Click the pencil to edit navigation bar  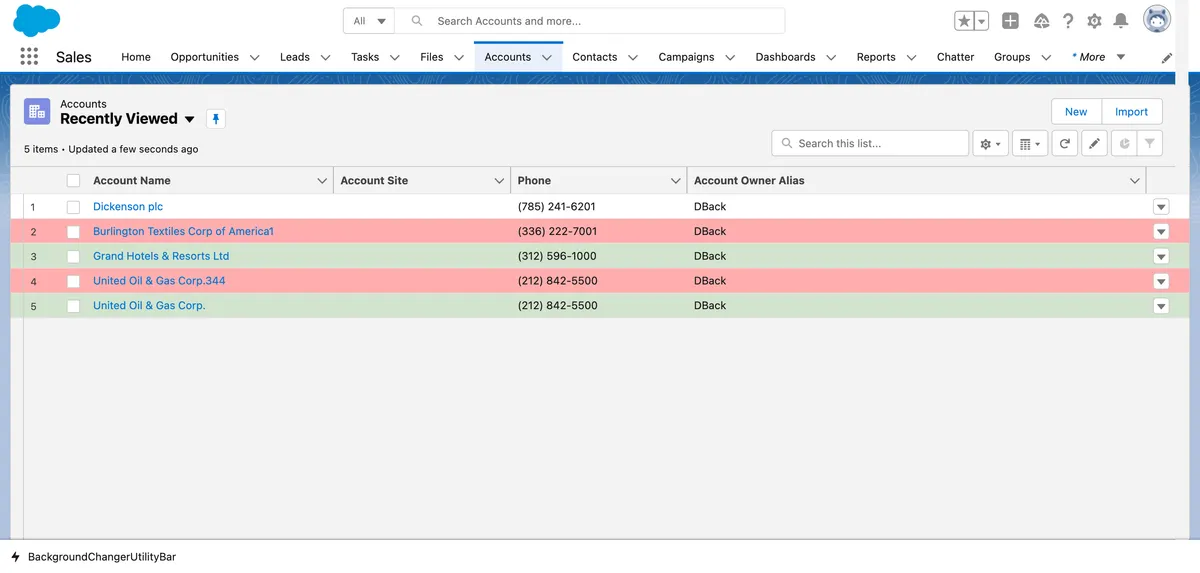tap(1167, 58)
